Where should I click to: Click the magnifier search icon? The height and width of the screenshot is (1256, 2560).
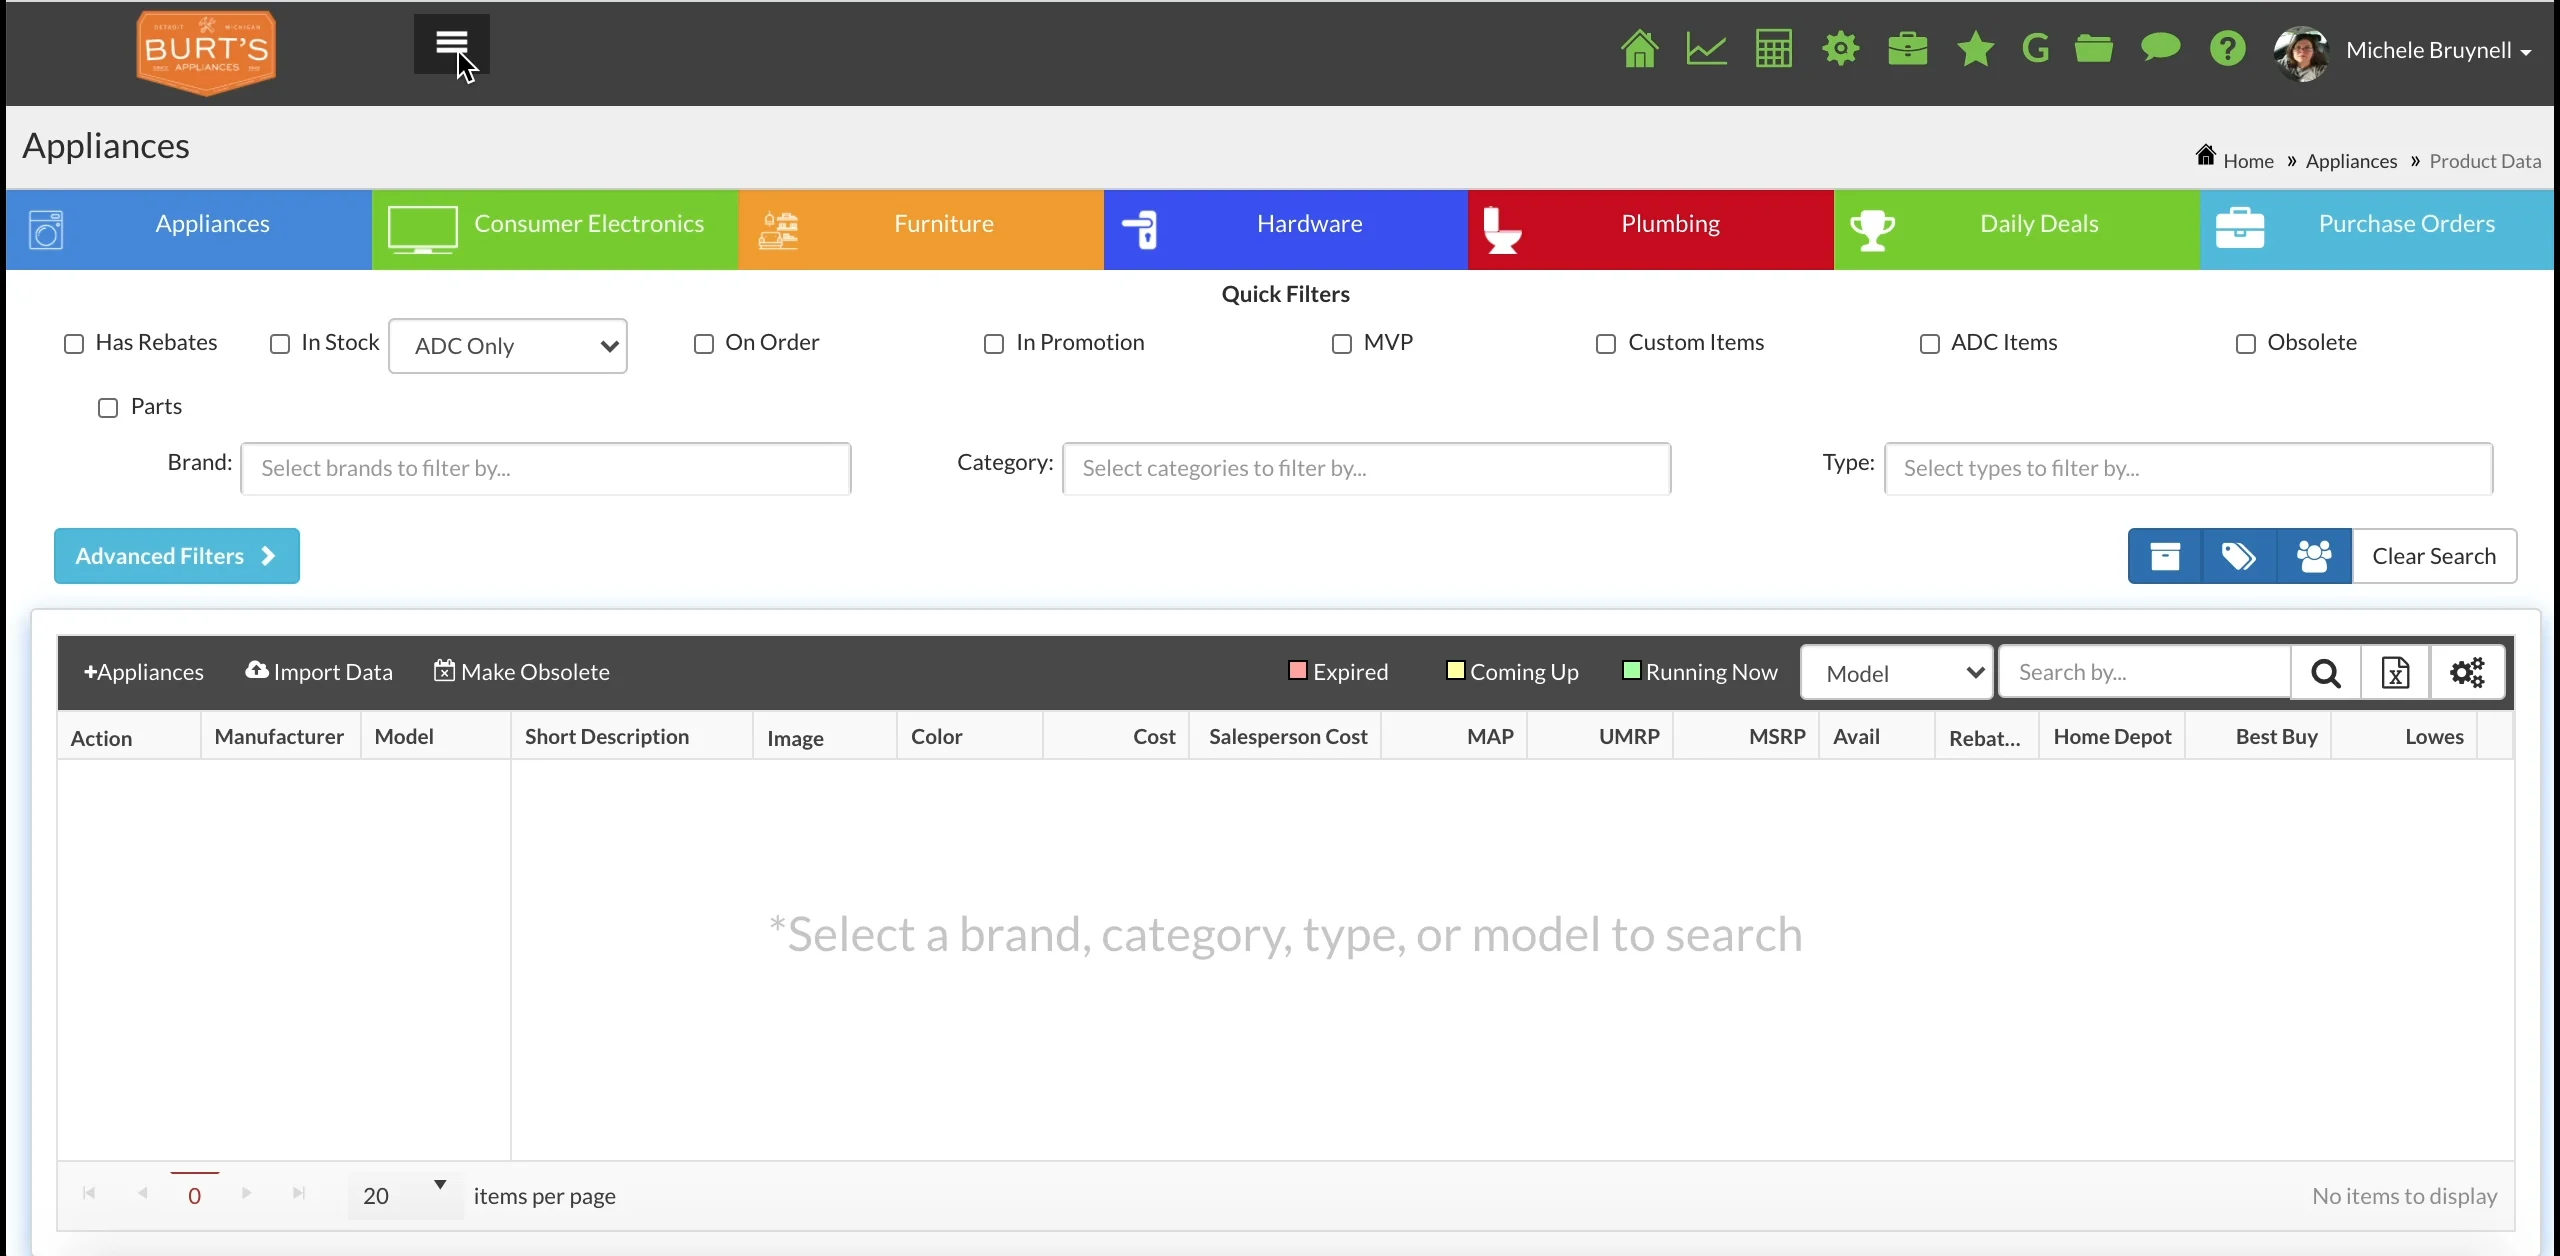click(2326, 673)
